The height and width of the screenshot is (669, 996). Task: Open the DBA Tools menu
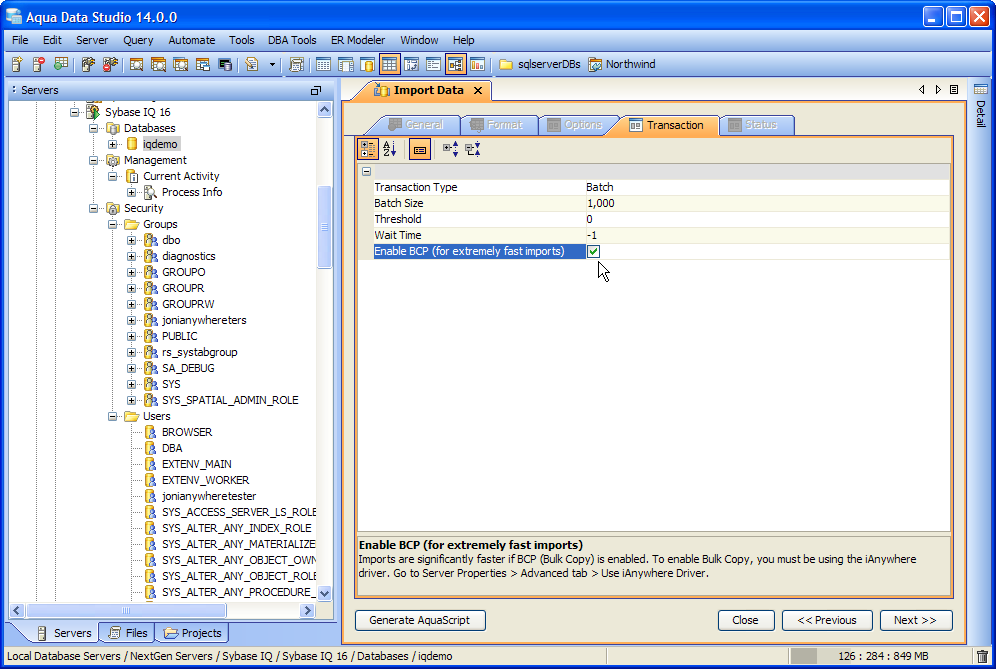292,40
